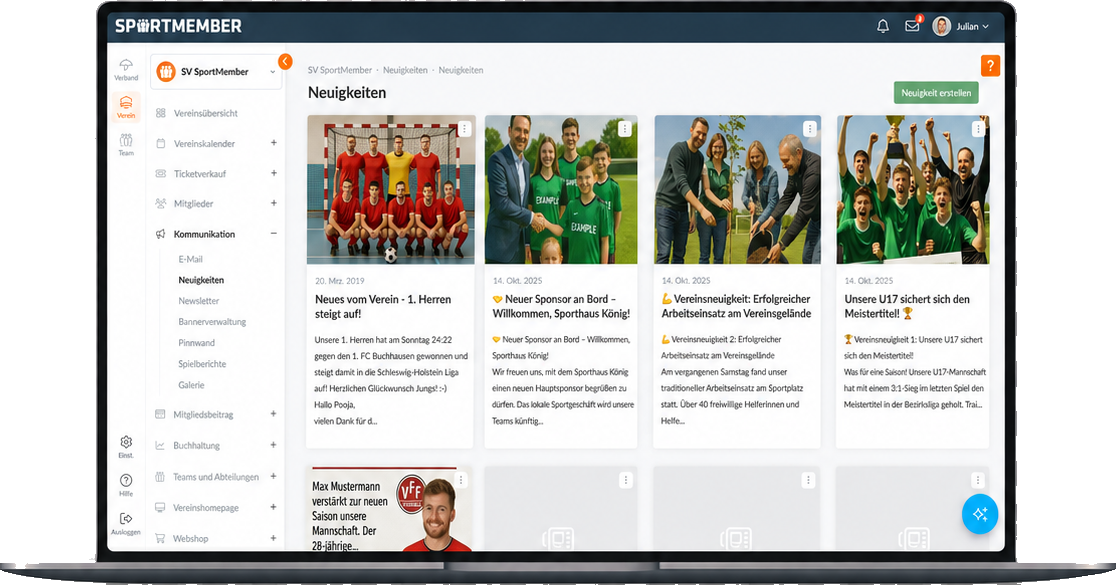Image resolution: width=1116 pixels, height=585 pixels.
Task: Collapse sidebar with orange arrow button
Action: 285,61
